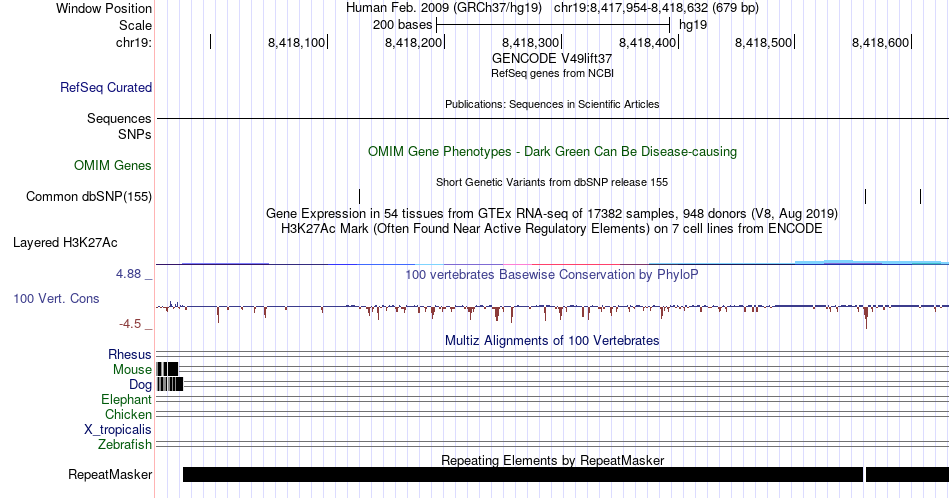Click the H3K27Ac Mark ENCODE track title

552,228
